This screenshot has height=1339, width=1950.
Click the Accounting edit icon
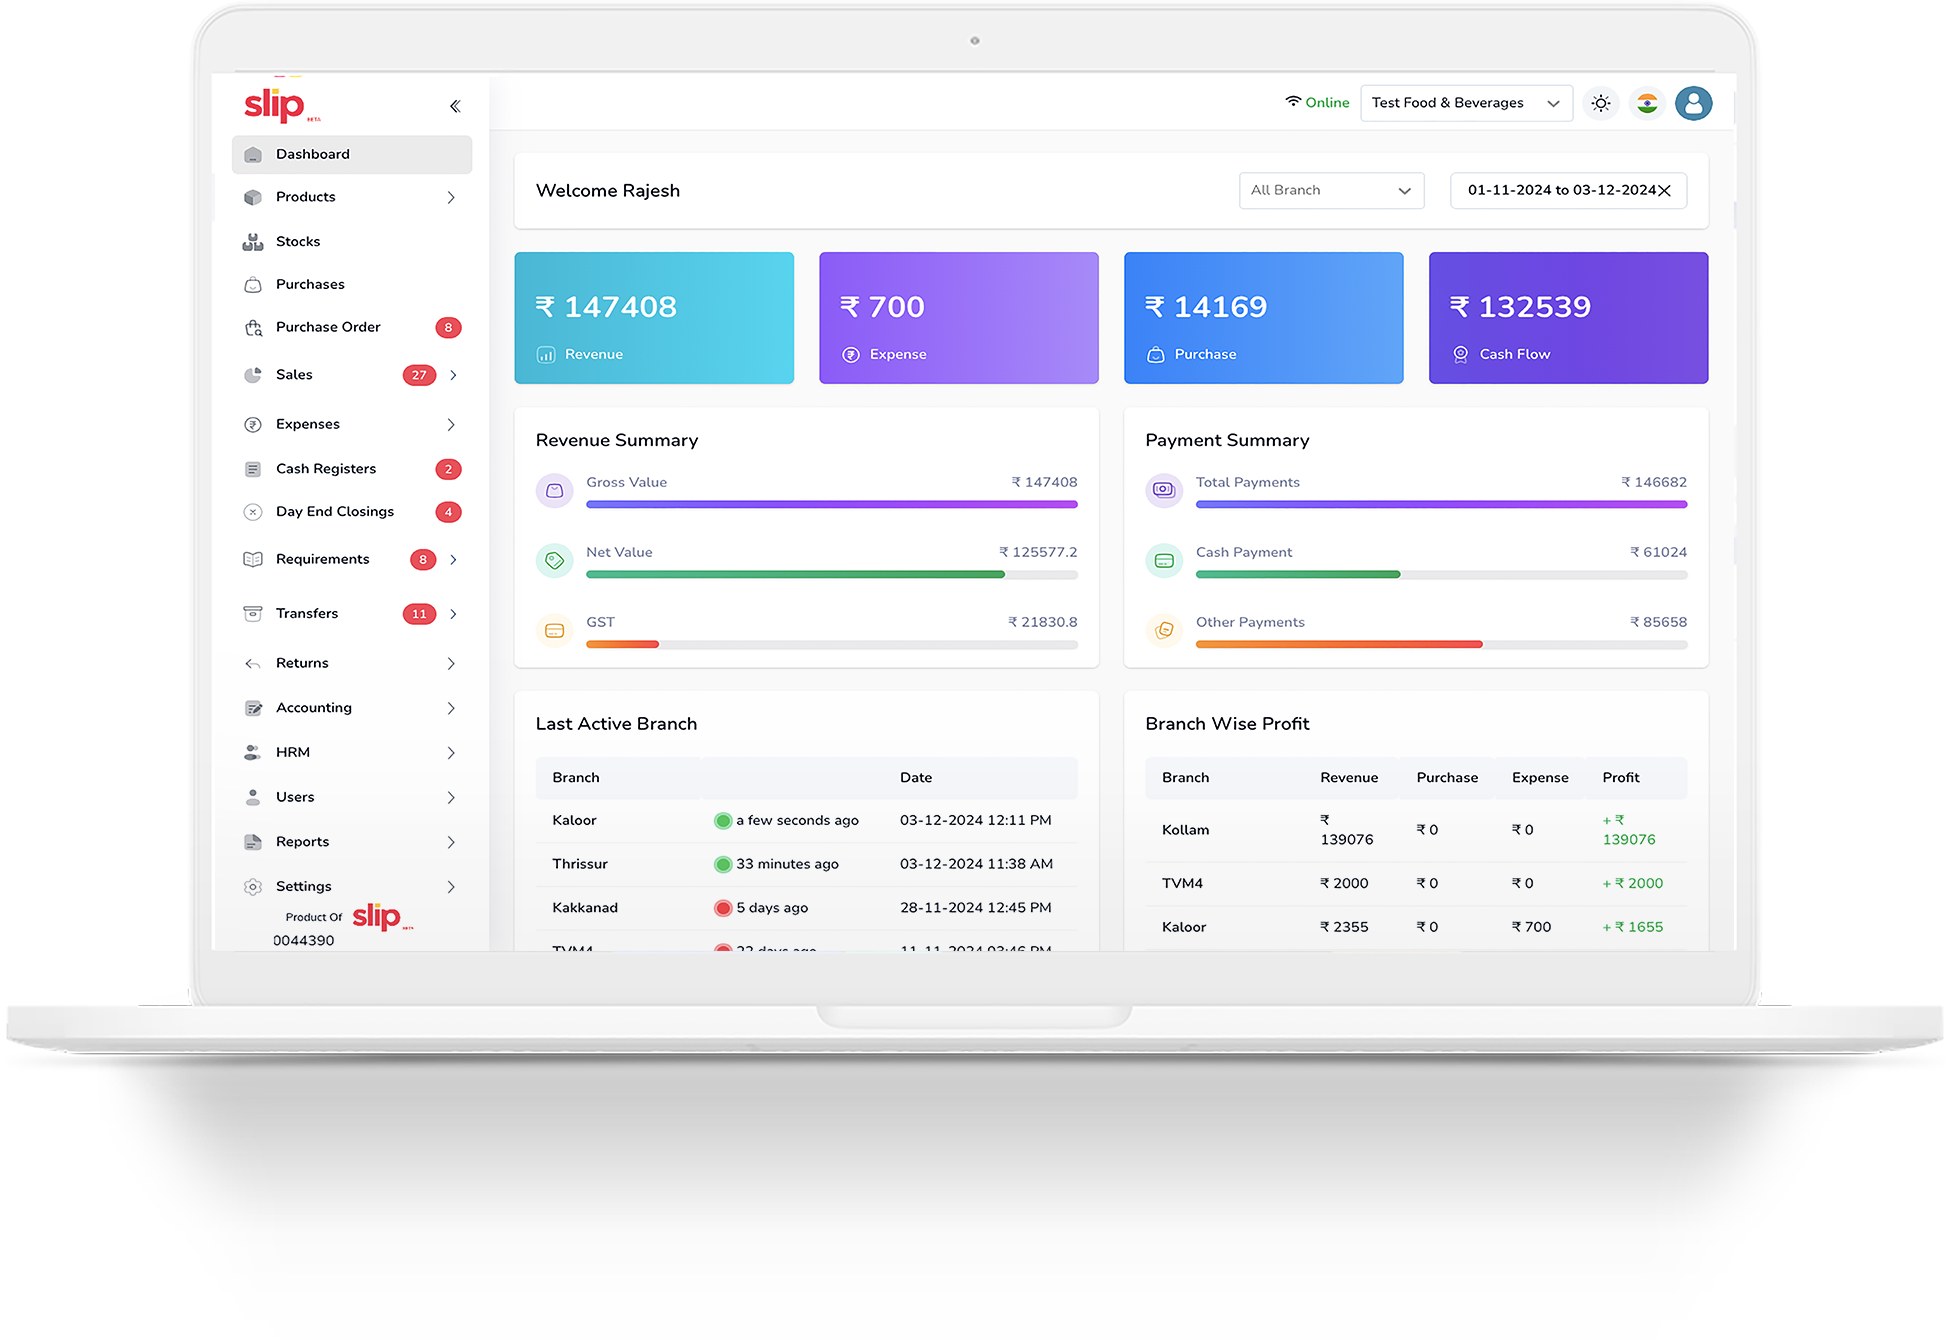(253, 708)
